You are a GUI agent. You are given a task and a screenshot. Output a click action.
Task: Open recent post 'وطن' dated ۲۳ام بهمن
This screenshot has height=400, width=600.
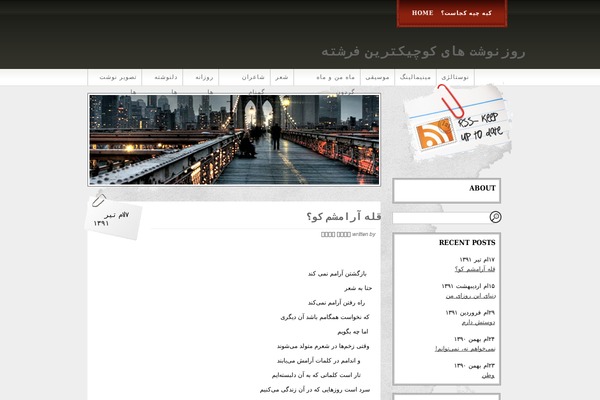[488, 376]
